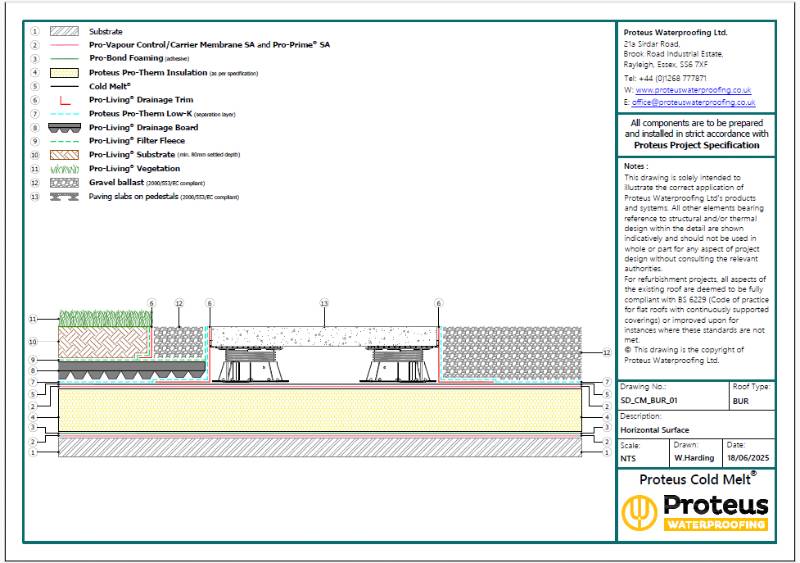The image size is (800, 563).
Task: Click the drawn-by value 'W.Harding'
Action: pos(694,458)
